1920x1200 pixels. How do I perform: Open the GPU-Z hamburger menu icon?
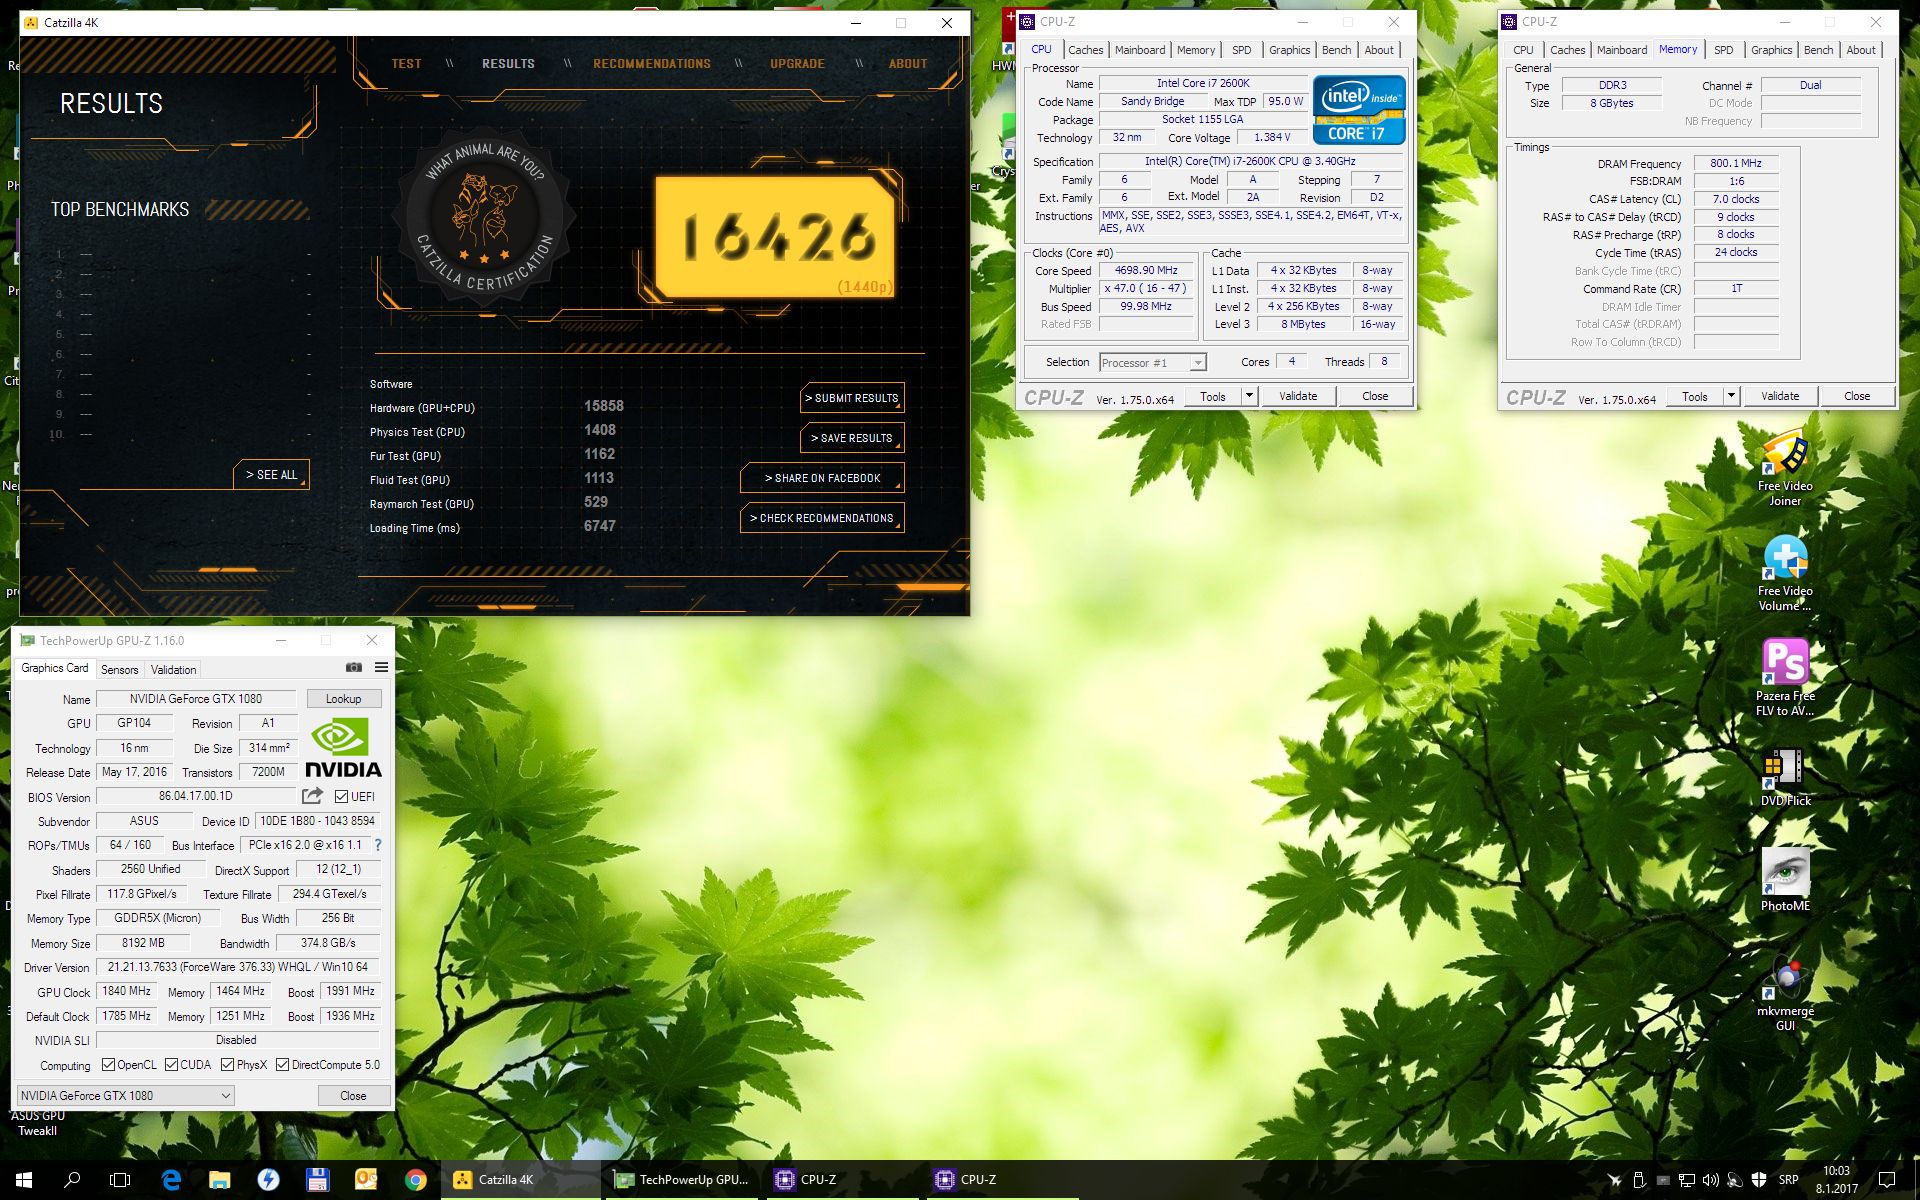click(381, 667)
